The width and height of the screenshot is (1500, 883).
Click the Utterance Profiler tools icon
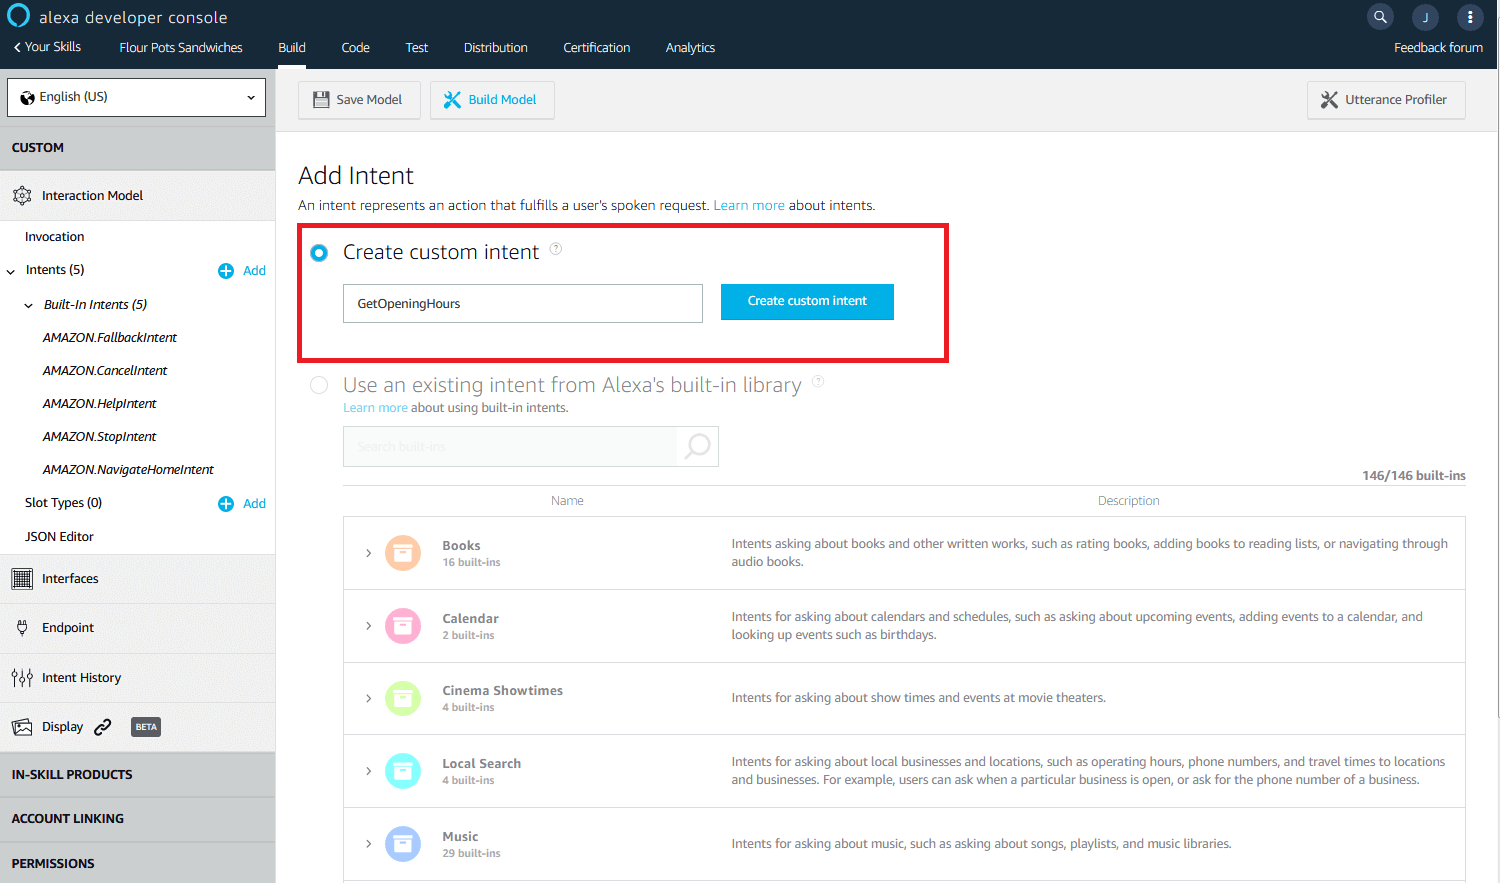(x=1329, y=100)
